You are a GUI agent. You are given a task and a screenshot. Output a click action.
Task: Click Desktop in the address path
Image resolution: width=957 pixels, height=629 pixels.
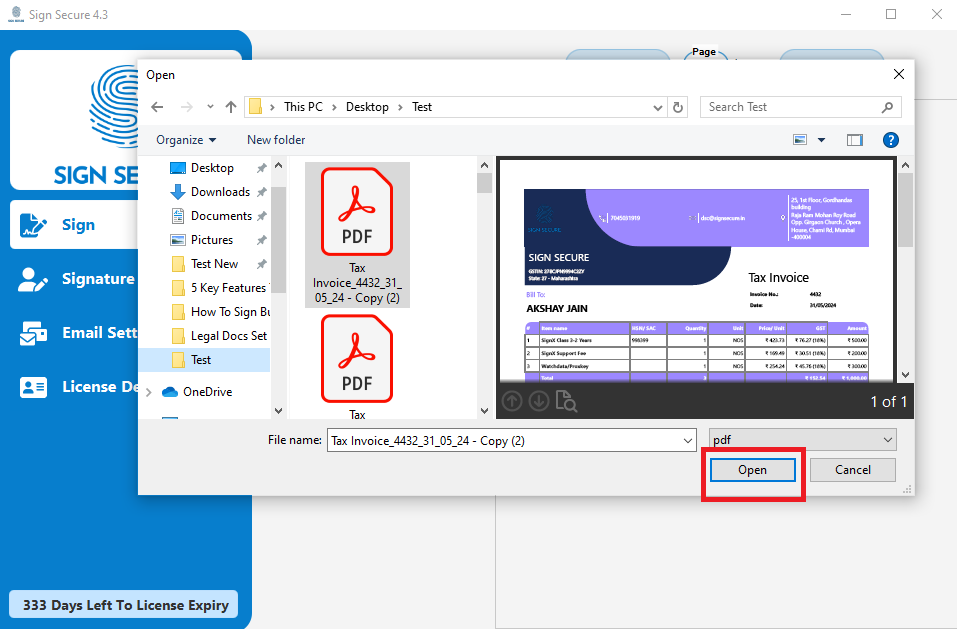pyautogui.click(x=367, y=107)
